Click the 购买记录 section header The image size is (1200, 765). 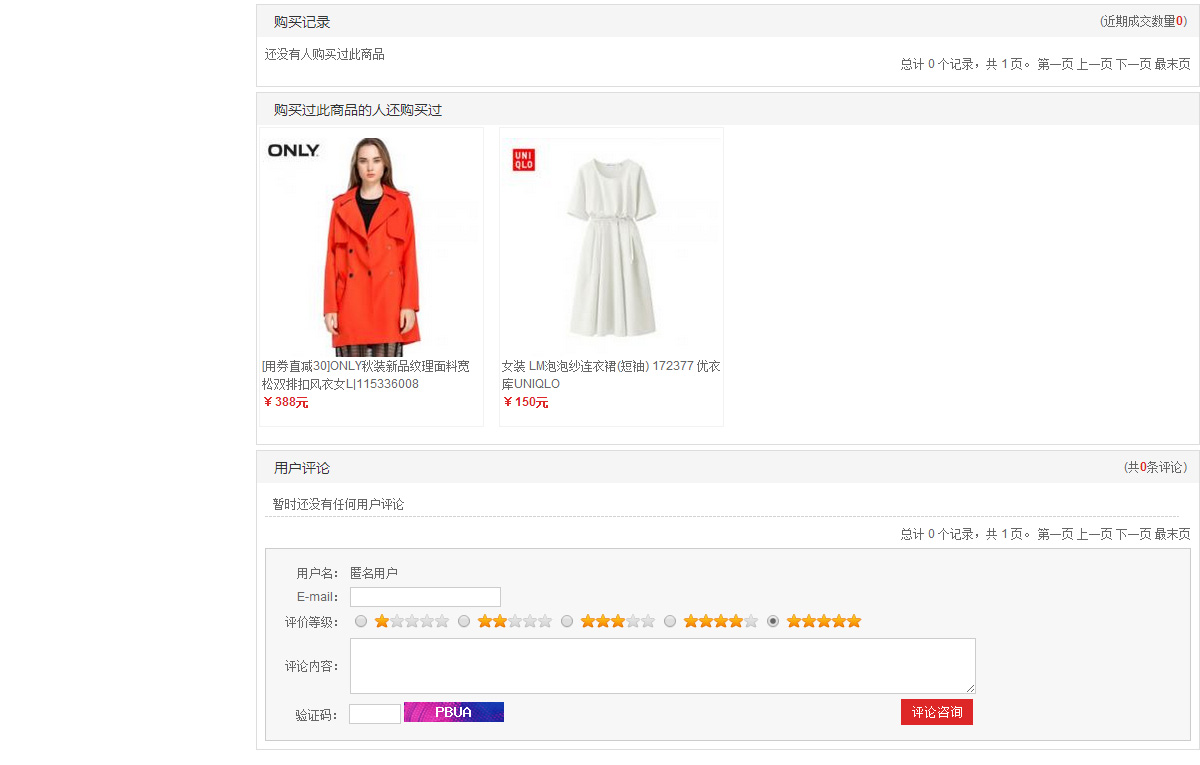[x=302, y=22]
